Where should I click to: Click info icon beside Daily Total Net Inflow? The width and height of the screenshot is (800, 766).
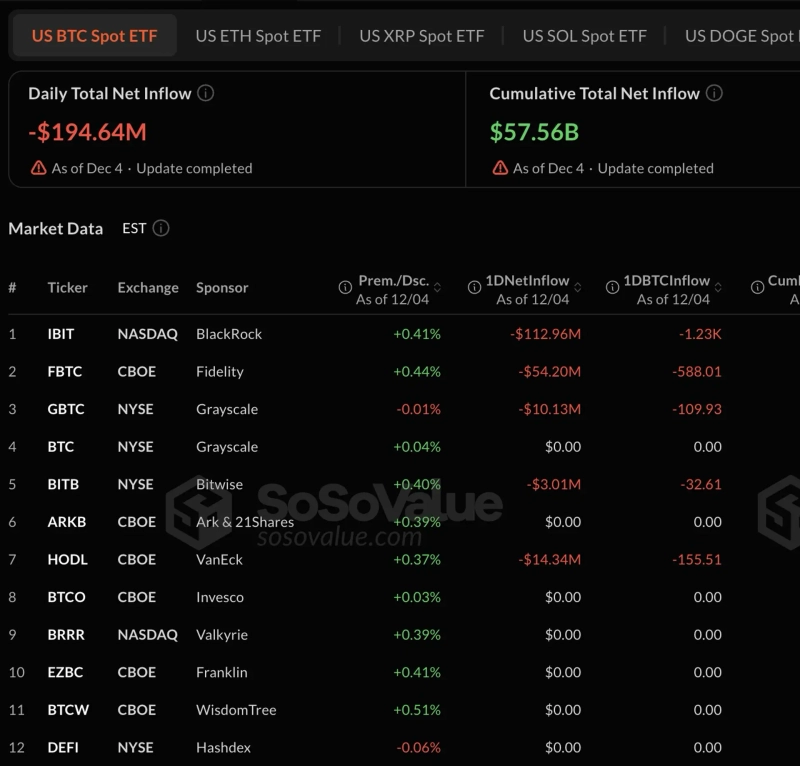(205, 94)
